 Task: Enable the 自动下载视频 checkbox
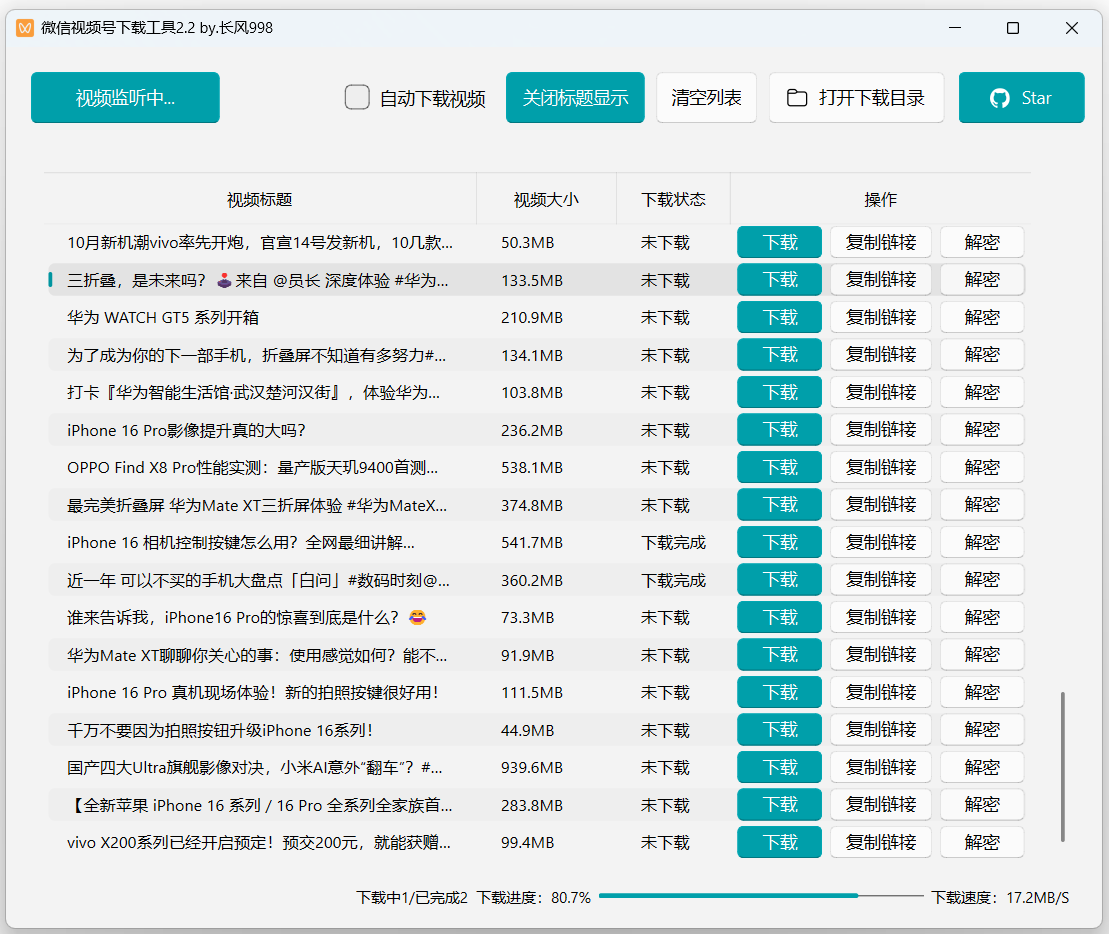(x=357, y=97)
